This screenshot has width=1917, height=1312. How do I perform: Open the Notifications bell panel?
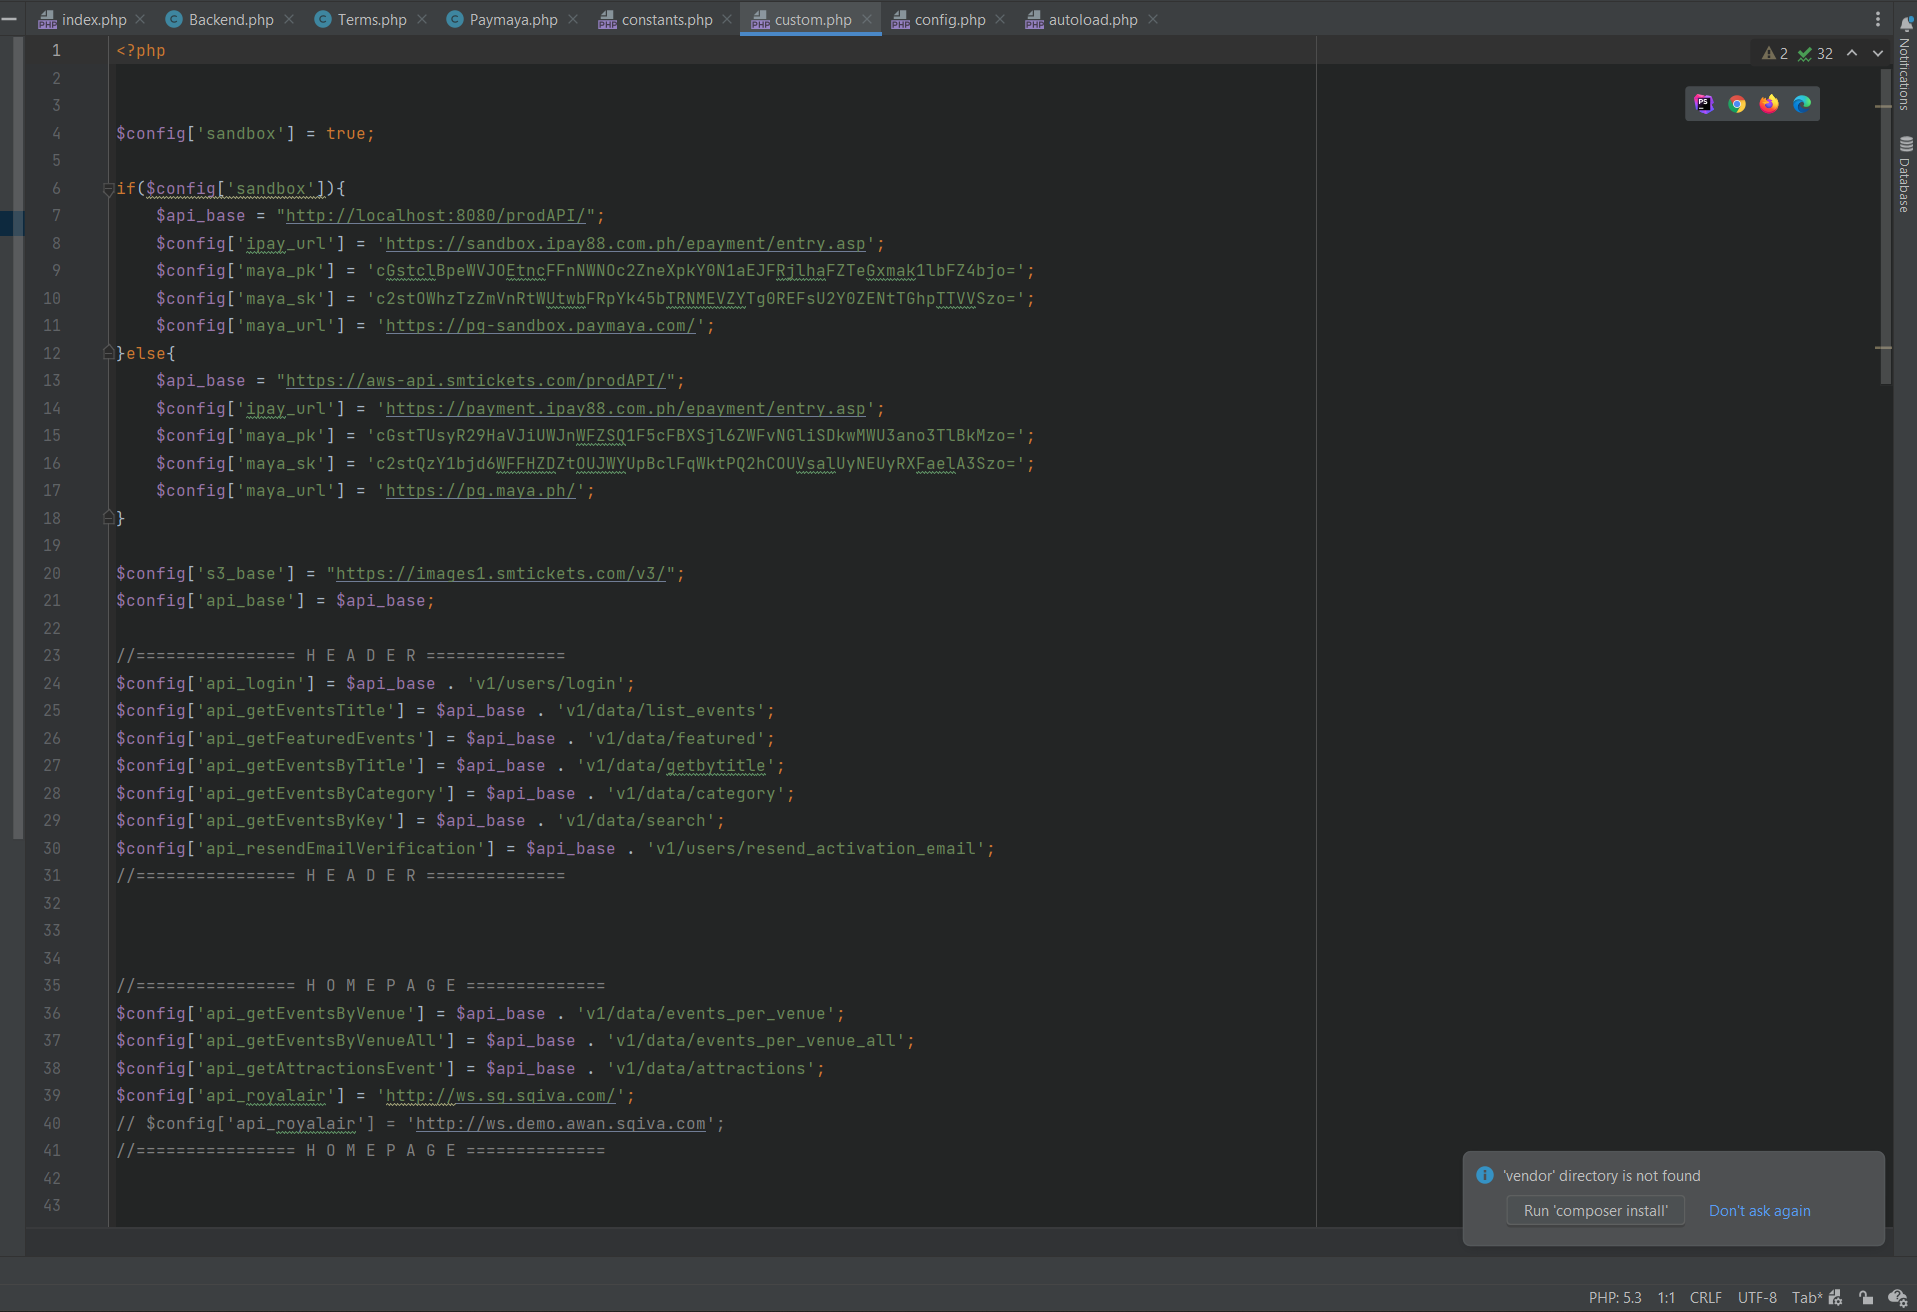[x=1905, y=24]
